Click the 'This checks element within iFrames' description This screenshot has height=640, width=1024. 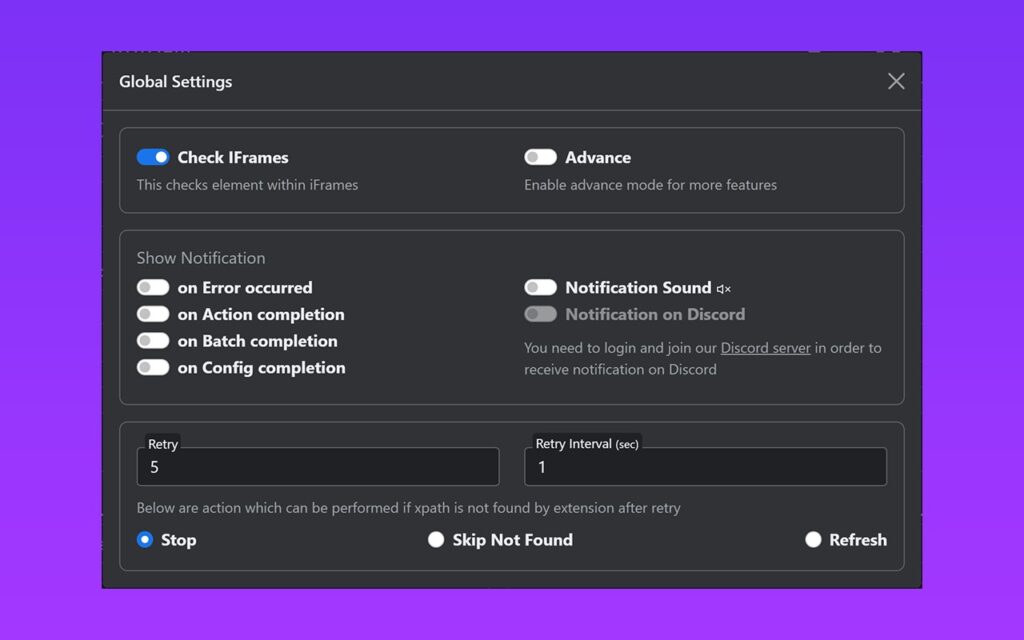coord(247,185)
